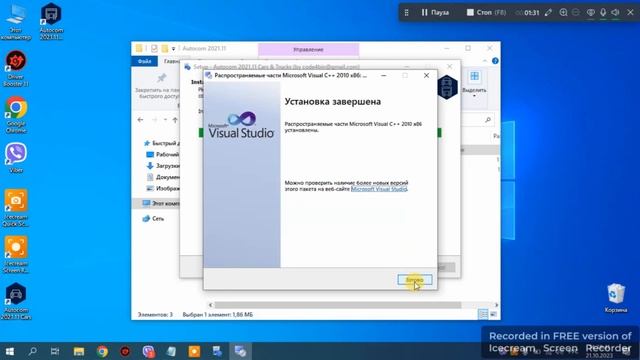
Task: Toggle microphone recording in the recorder bar
Action: pyautogui.click(x=603, y=13)
